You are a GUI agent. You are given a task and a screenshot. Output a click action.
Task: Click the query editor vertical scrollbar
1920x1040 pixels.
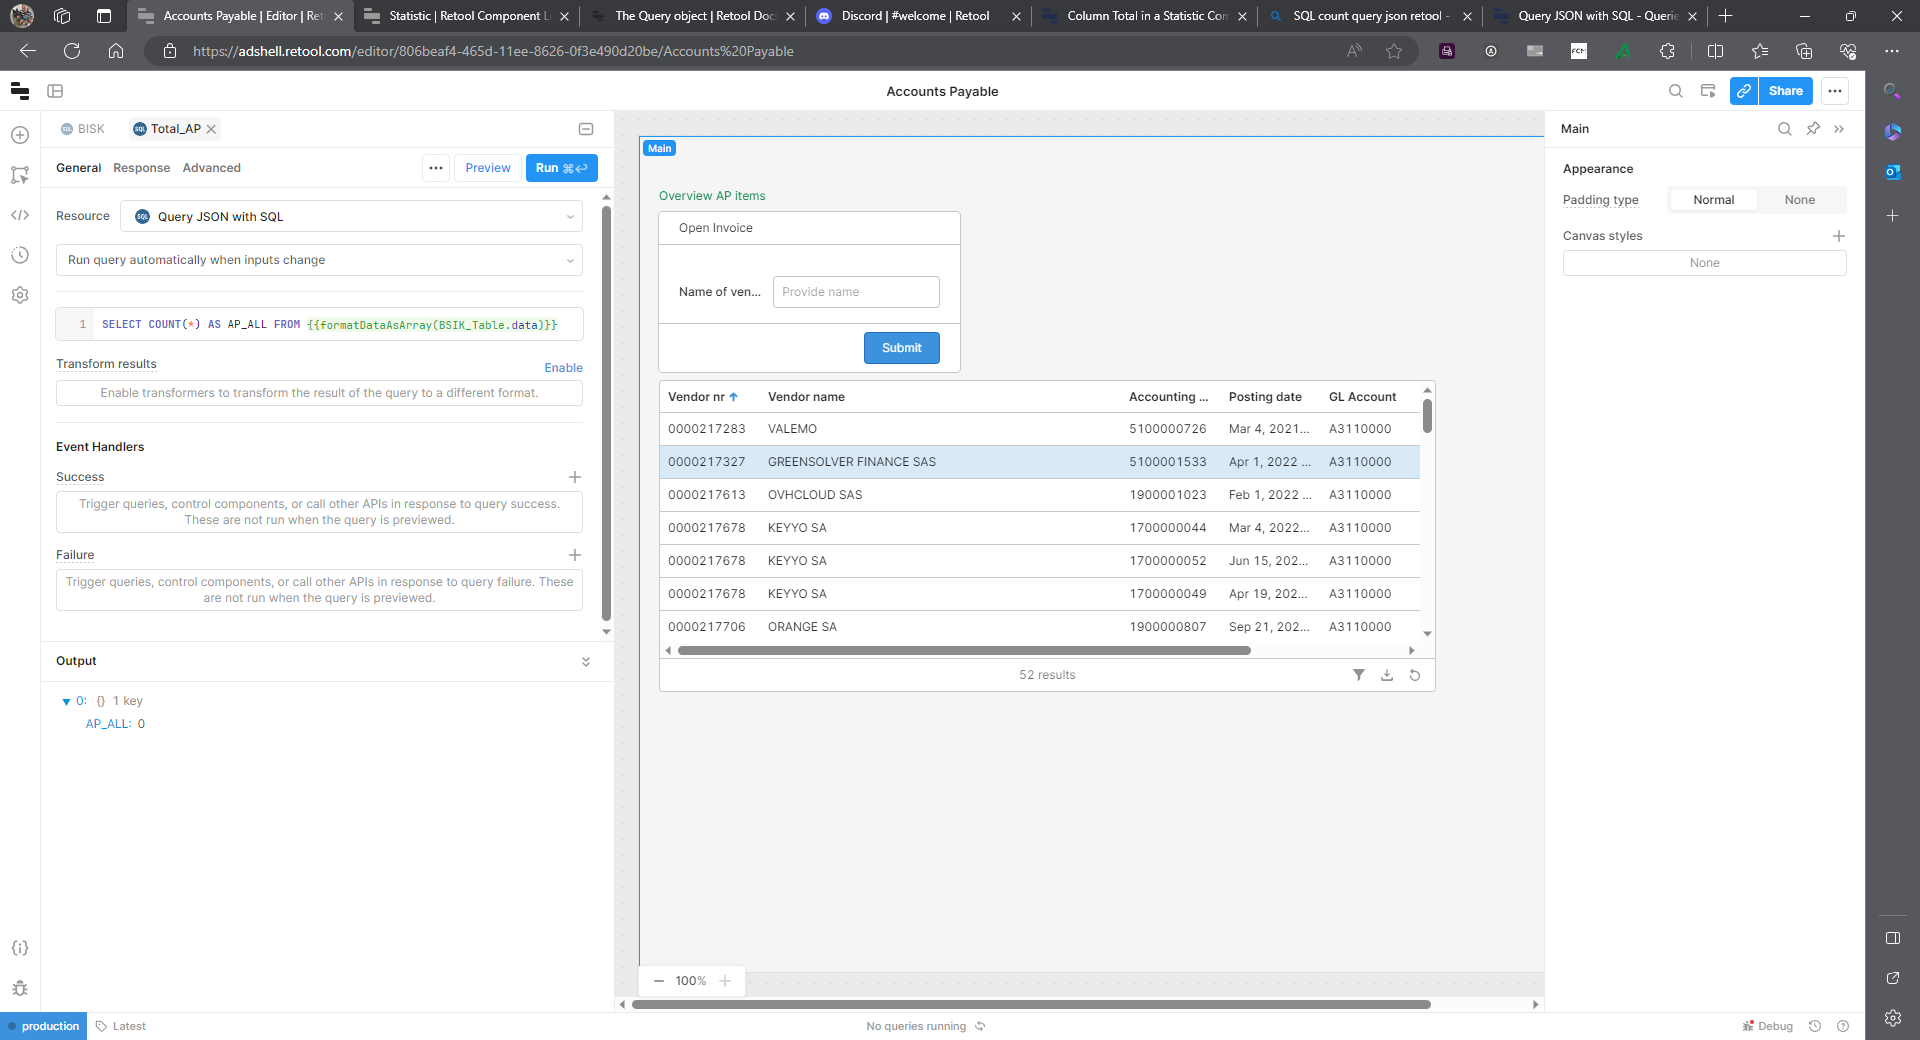(606, 412)
